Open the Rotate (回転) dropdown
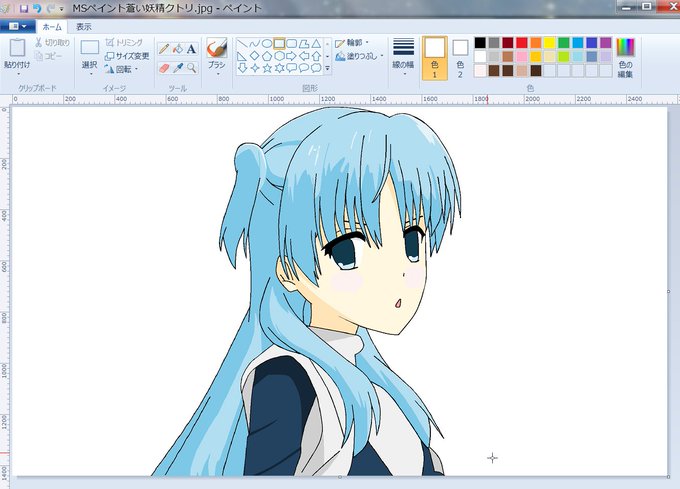This screenshot has width=680, height=489. [x=121, y=69]
